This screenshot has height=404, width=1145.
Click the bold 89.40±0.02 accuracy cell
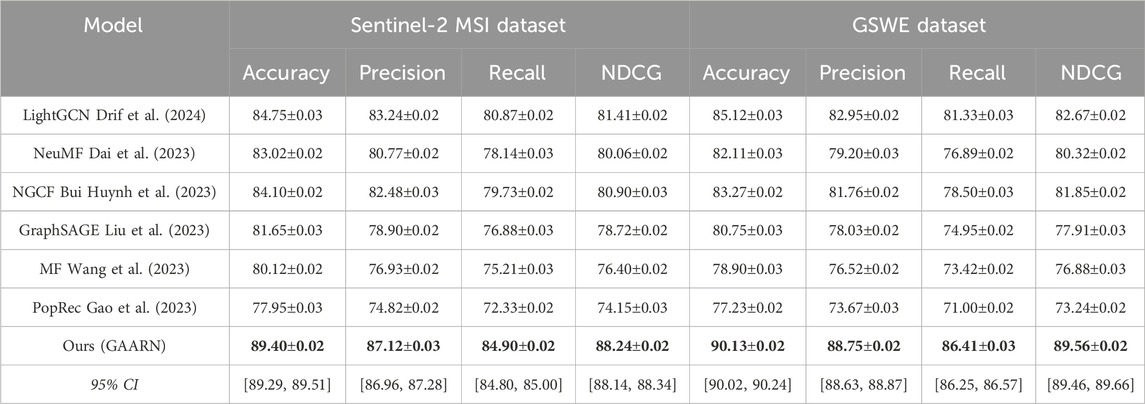pos(287,345)
